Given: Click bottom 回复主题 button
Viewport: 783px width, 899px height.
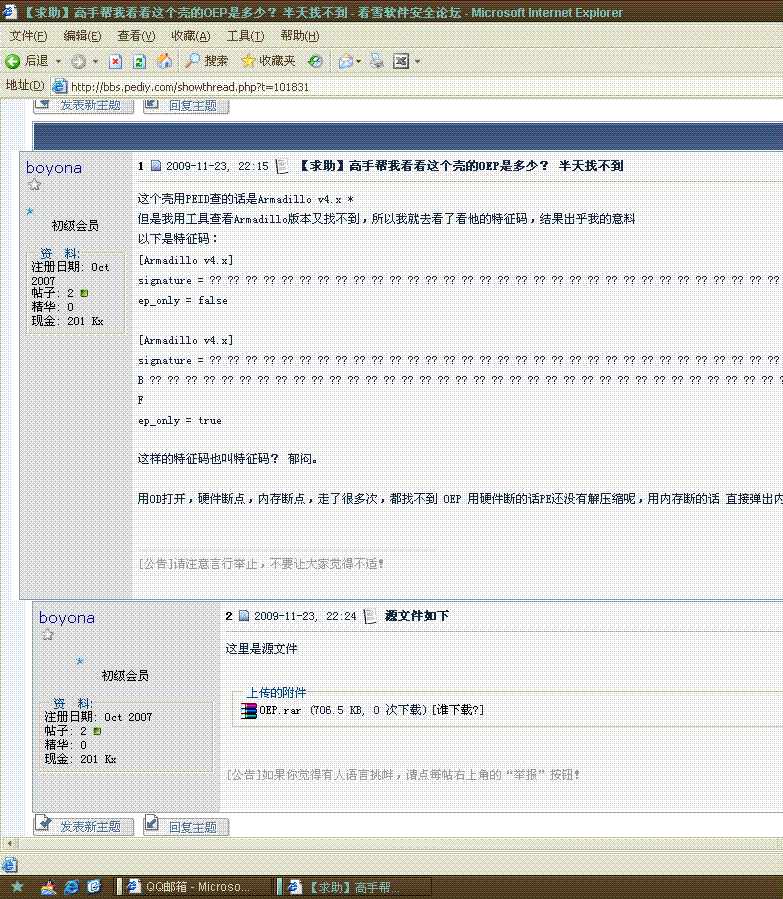Looking at the screenshot, I should point(186,826).
